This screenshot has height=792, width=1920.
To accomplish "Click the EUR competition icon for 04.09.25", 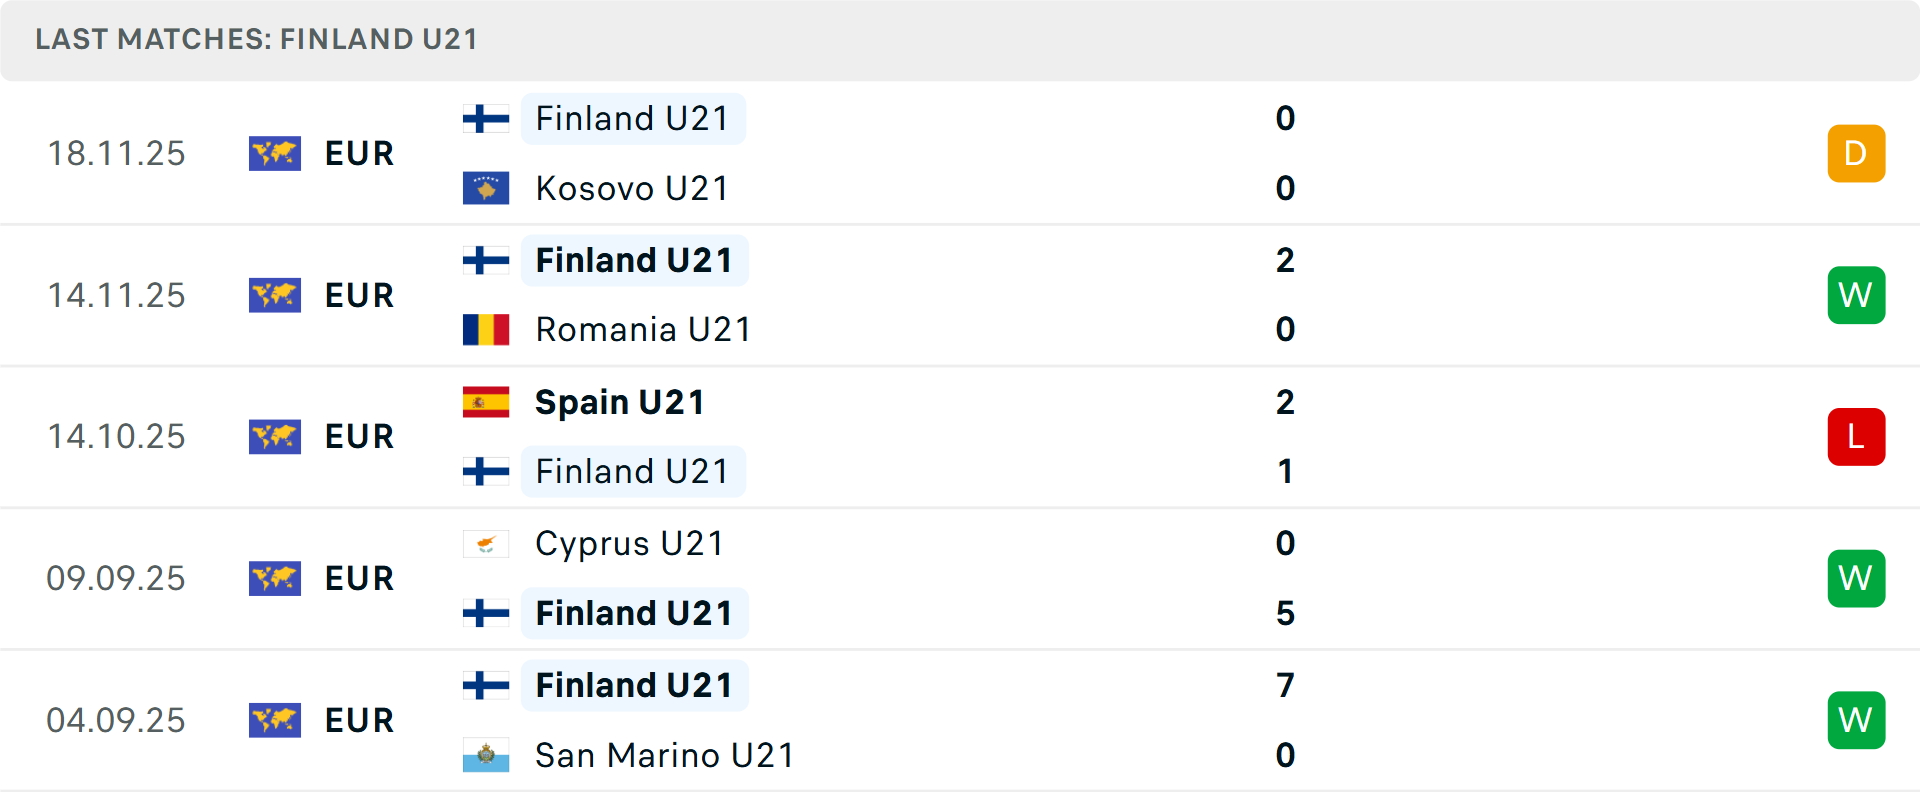I will [x=275, y=720].
